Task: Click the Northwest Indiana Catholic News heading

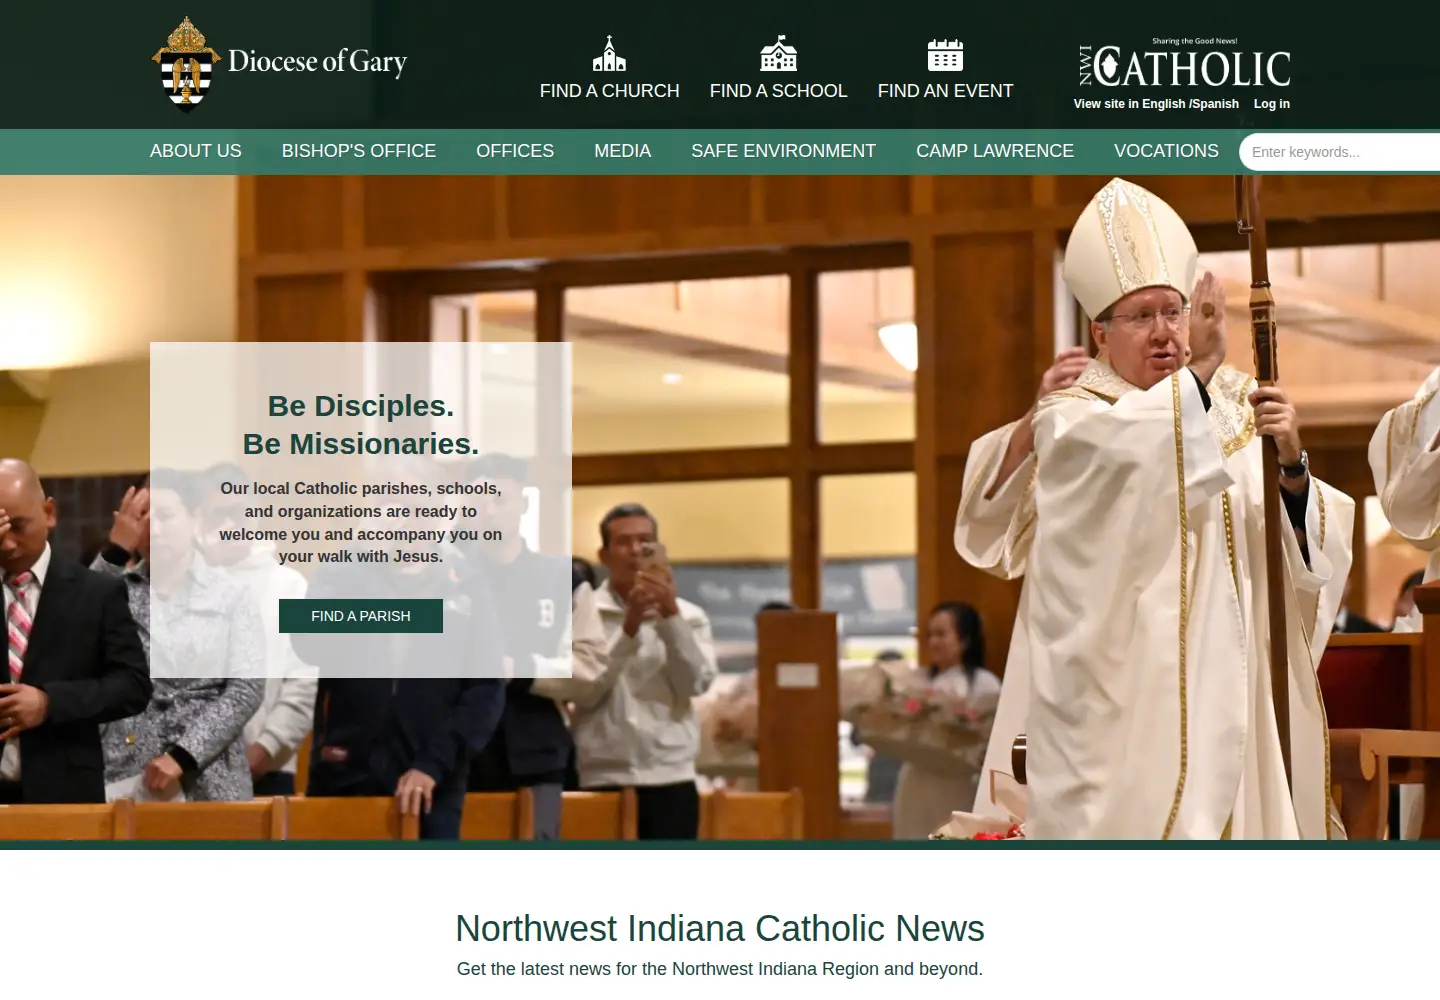Action: pos(720,928)
